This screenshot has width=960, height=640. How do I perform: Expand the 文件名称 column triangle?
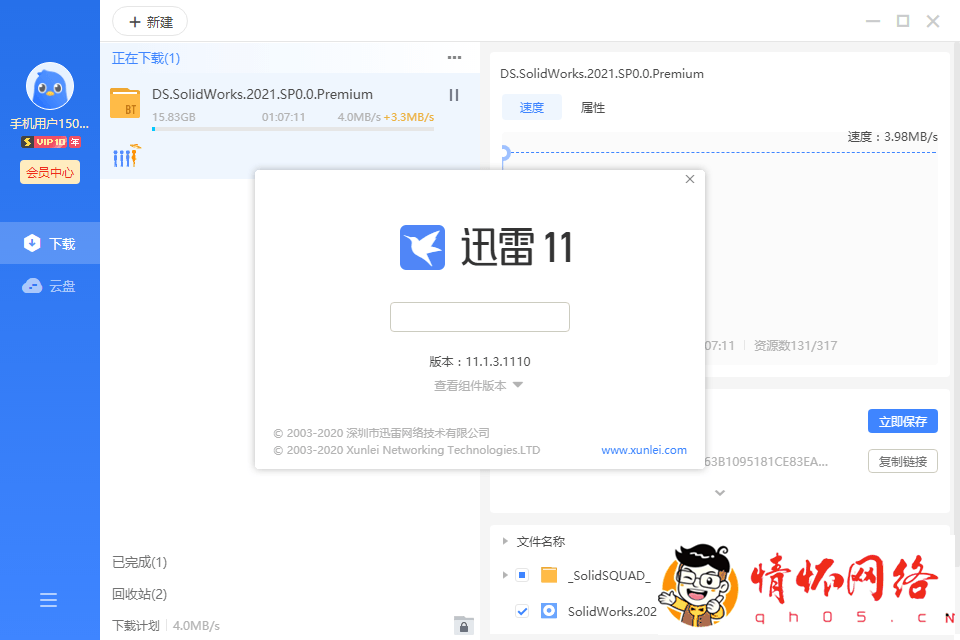[x=505, y=541]
